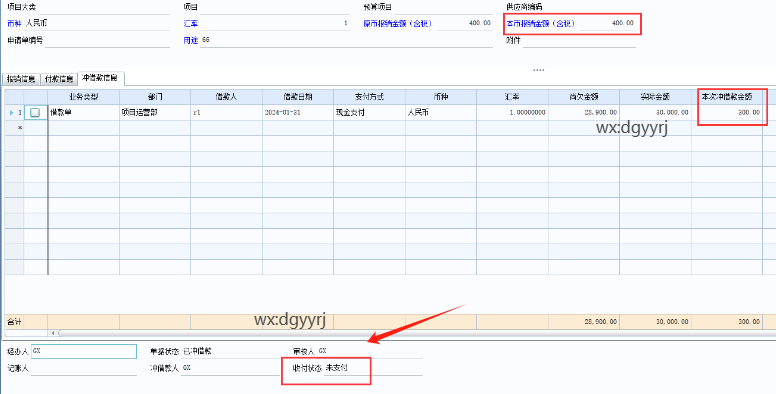Click the 300.00 cell in row 1
Viewport: 776px width, 394px height.
[x=727, y=112]
